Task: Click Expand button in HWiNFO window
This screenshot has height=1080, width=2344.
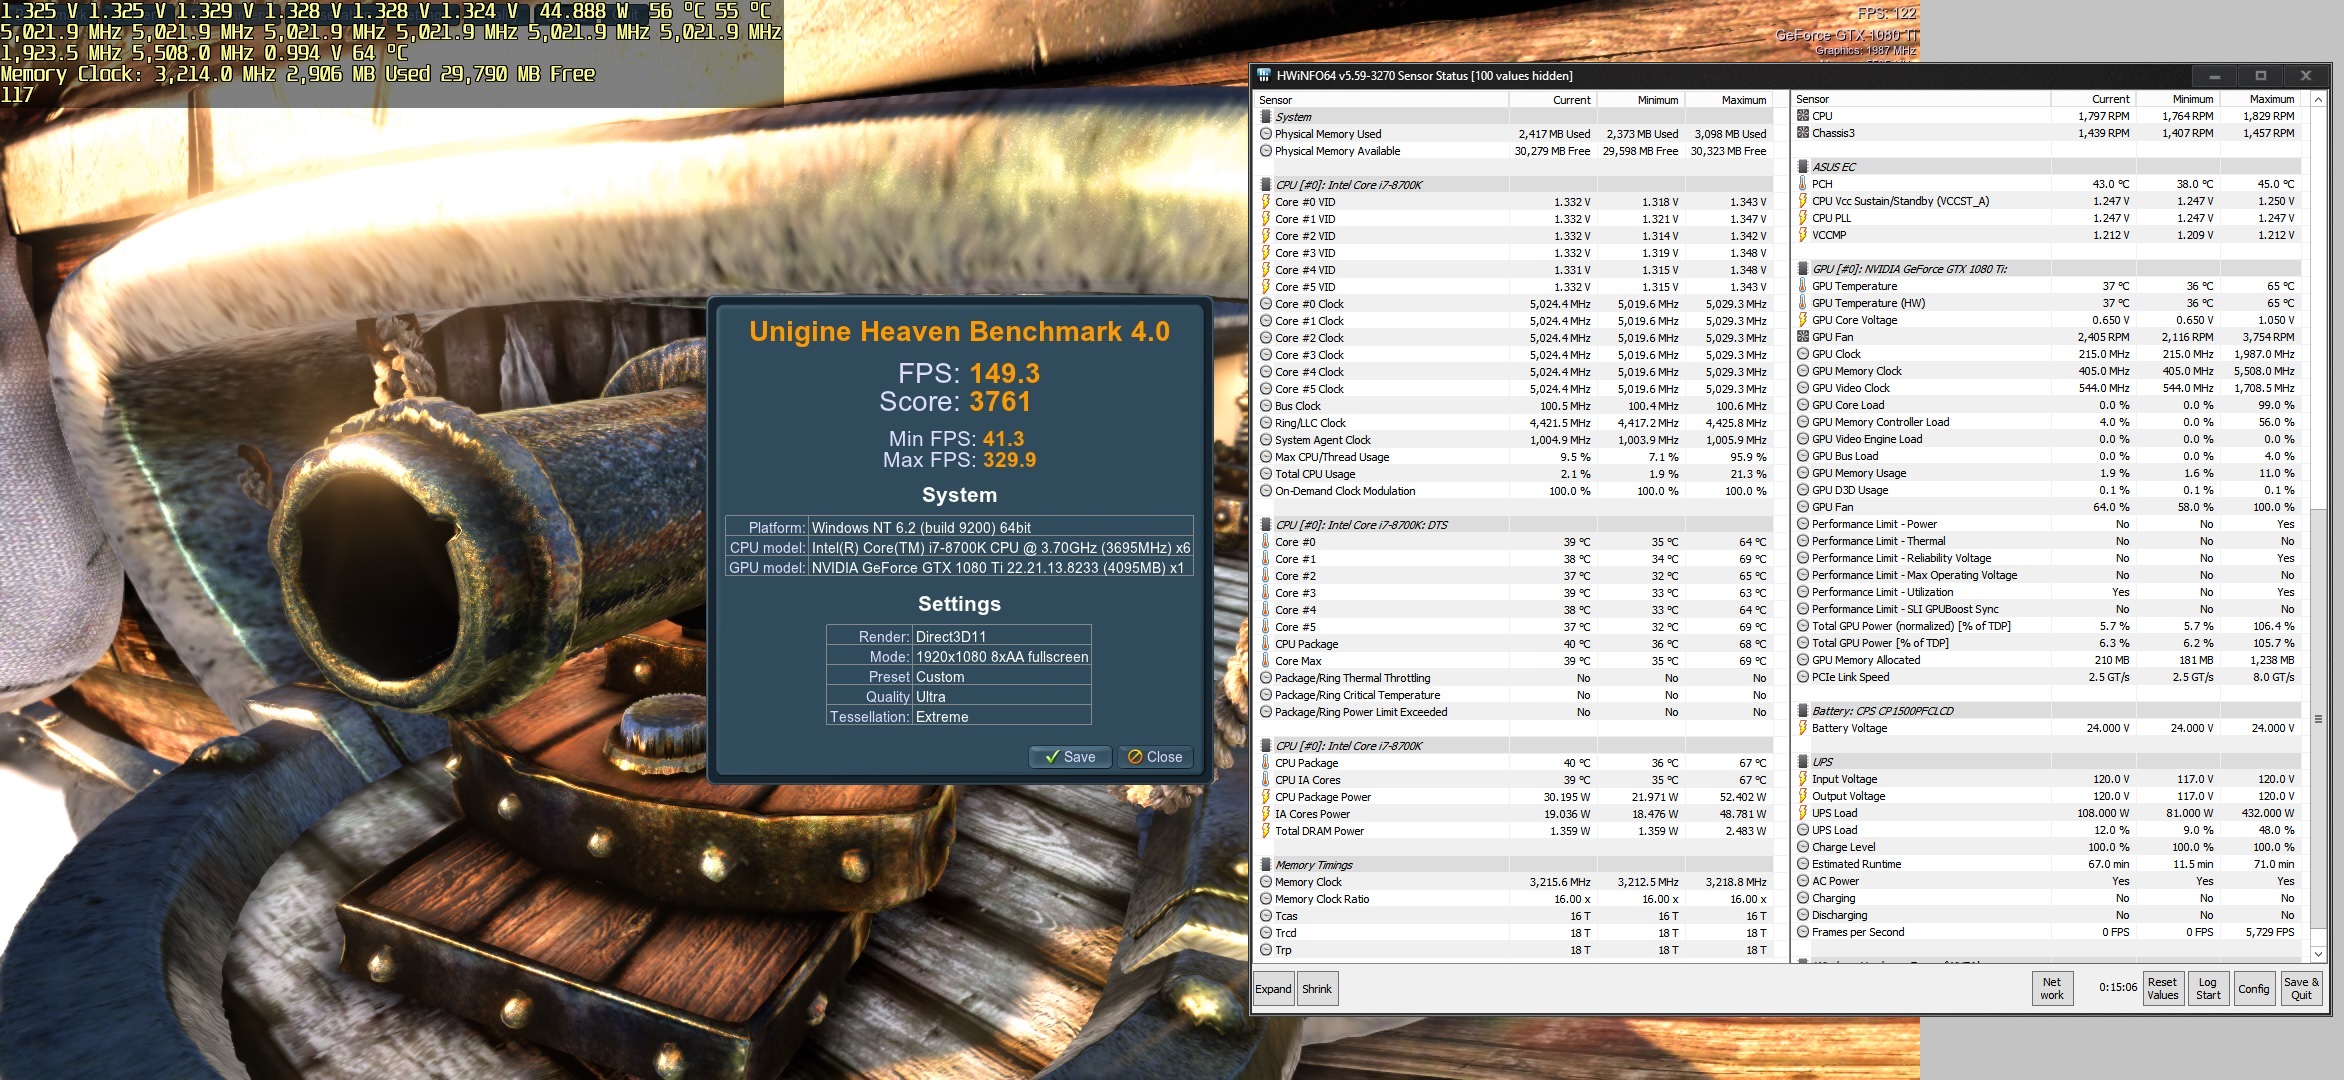Action: 1273,989
